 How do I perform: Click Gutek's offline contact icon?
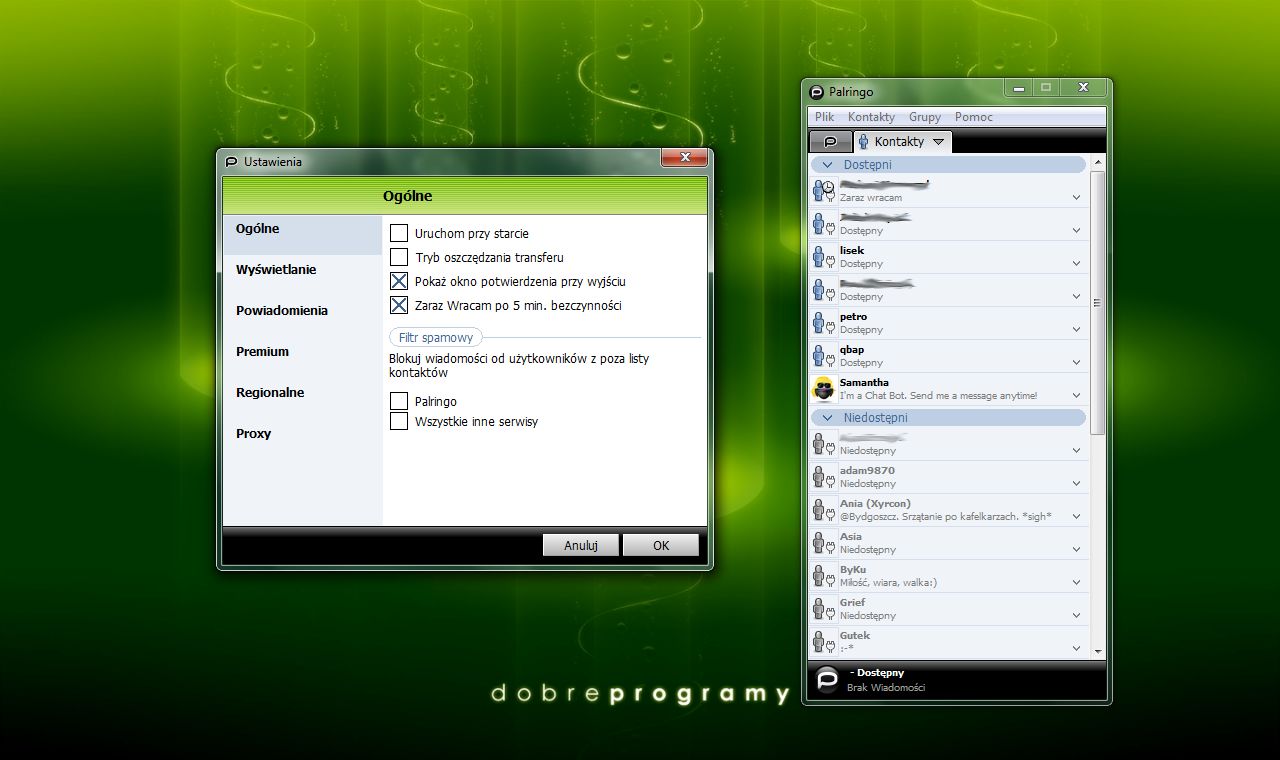tap(823, 642)
